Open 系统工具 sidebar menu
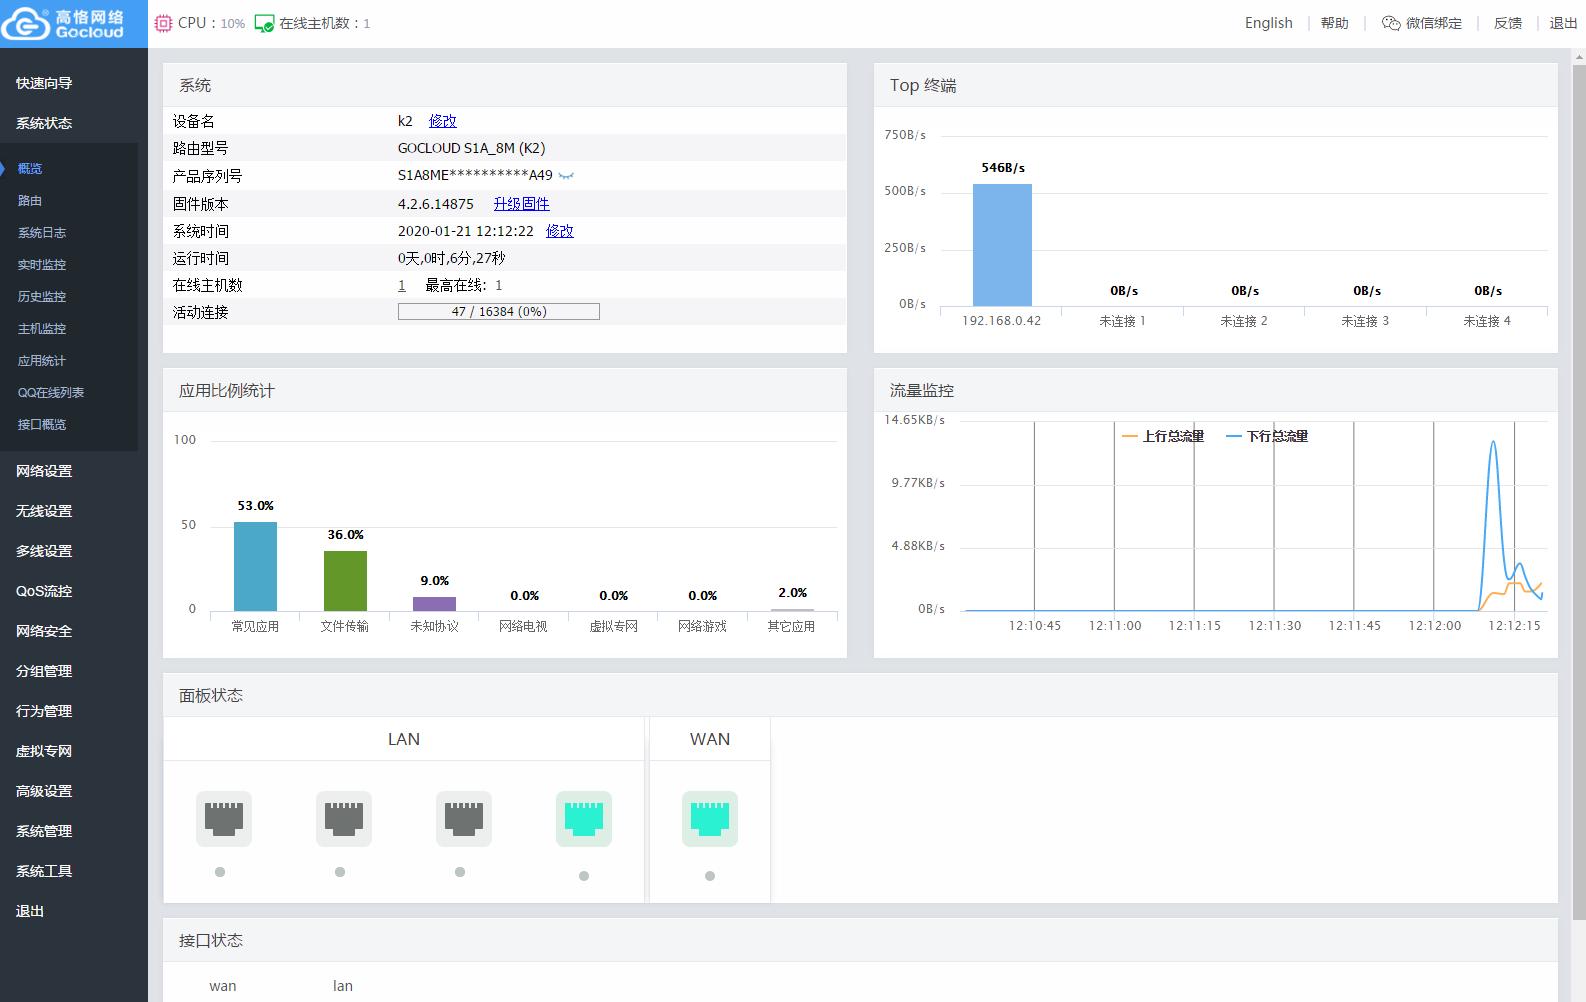Image resolution: width=1586 pixels, height=1002 pixels. point(44,871)
